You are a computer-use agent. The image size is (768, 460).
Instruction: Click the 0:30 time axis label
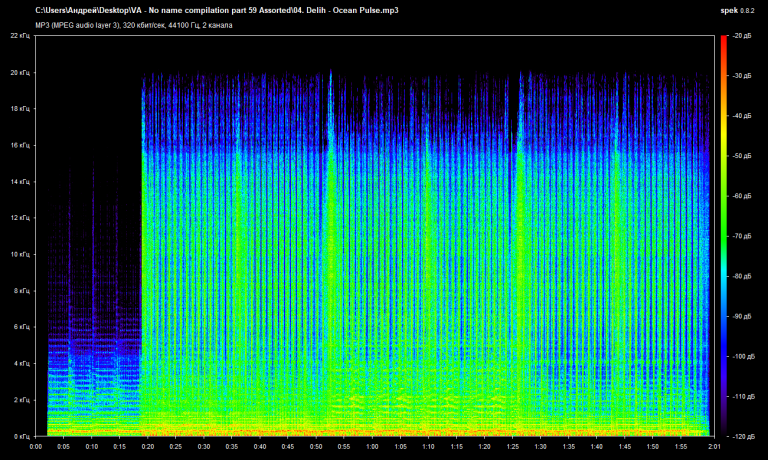click(x=204, y=447)
